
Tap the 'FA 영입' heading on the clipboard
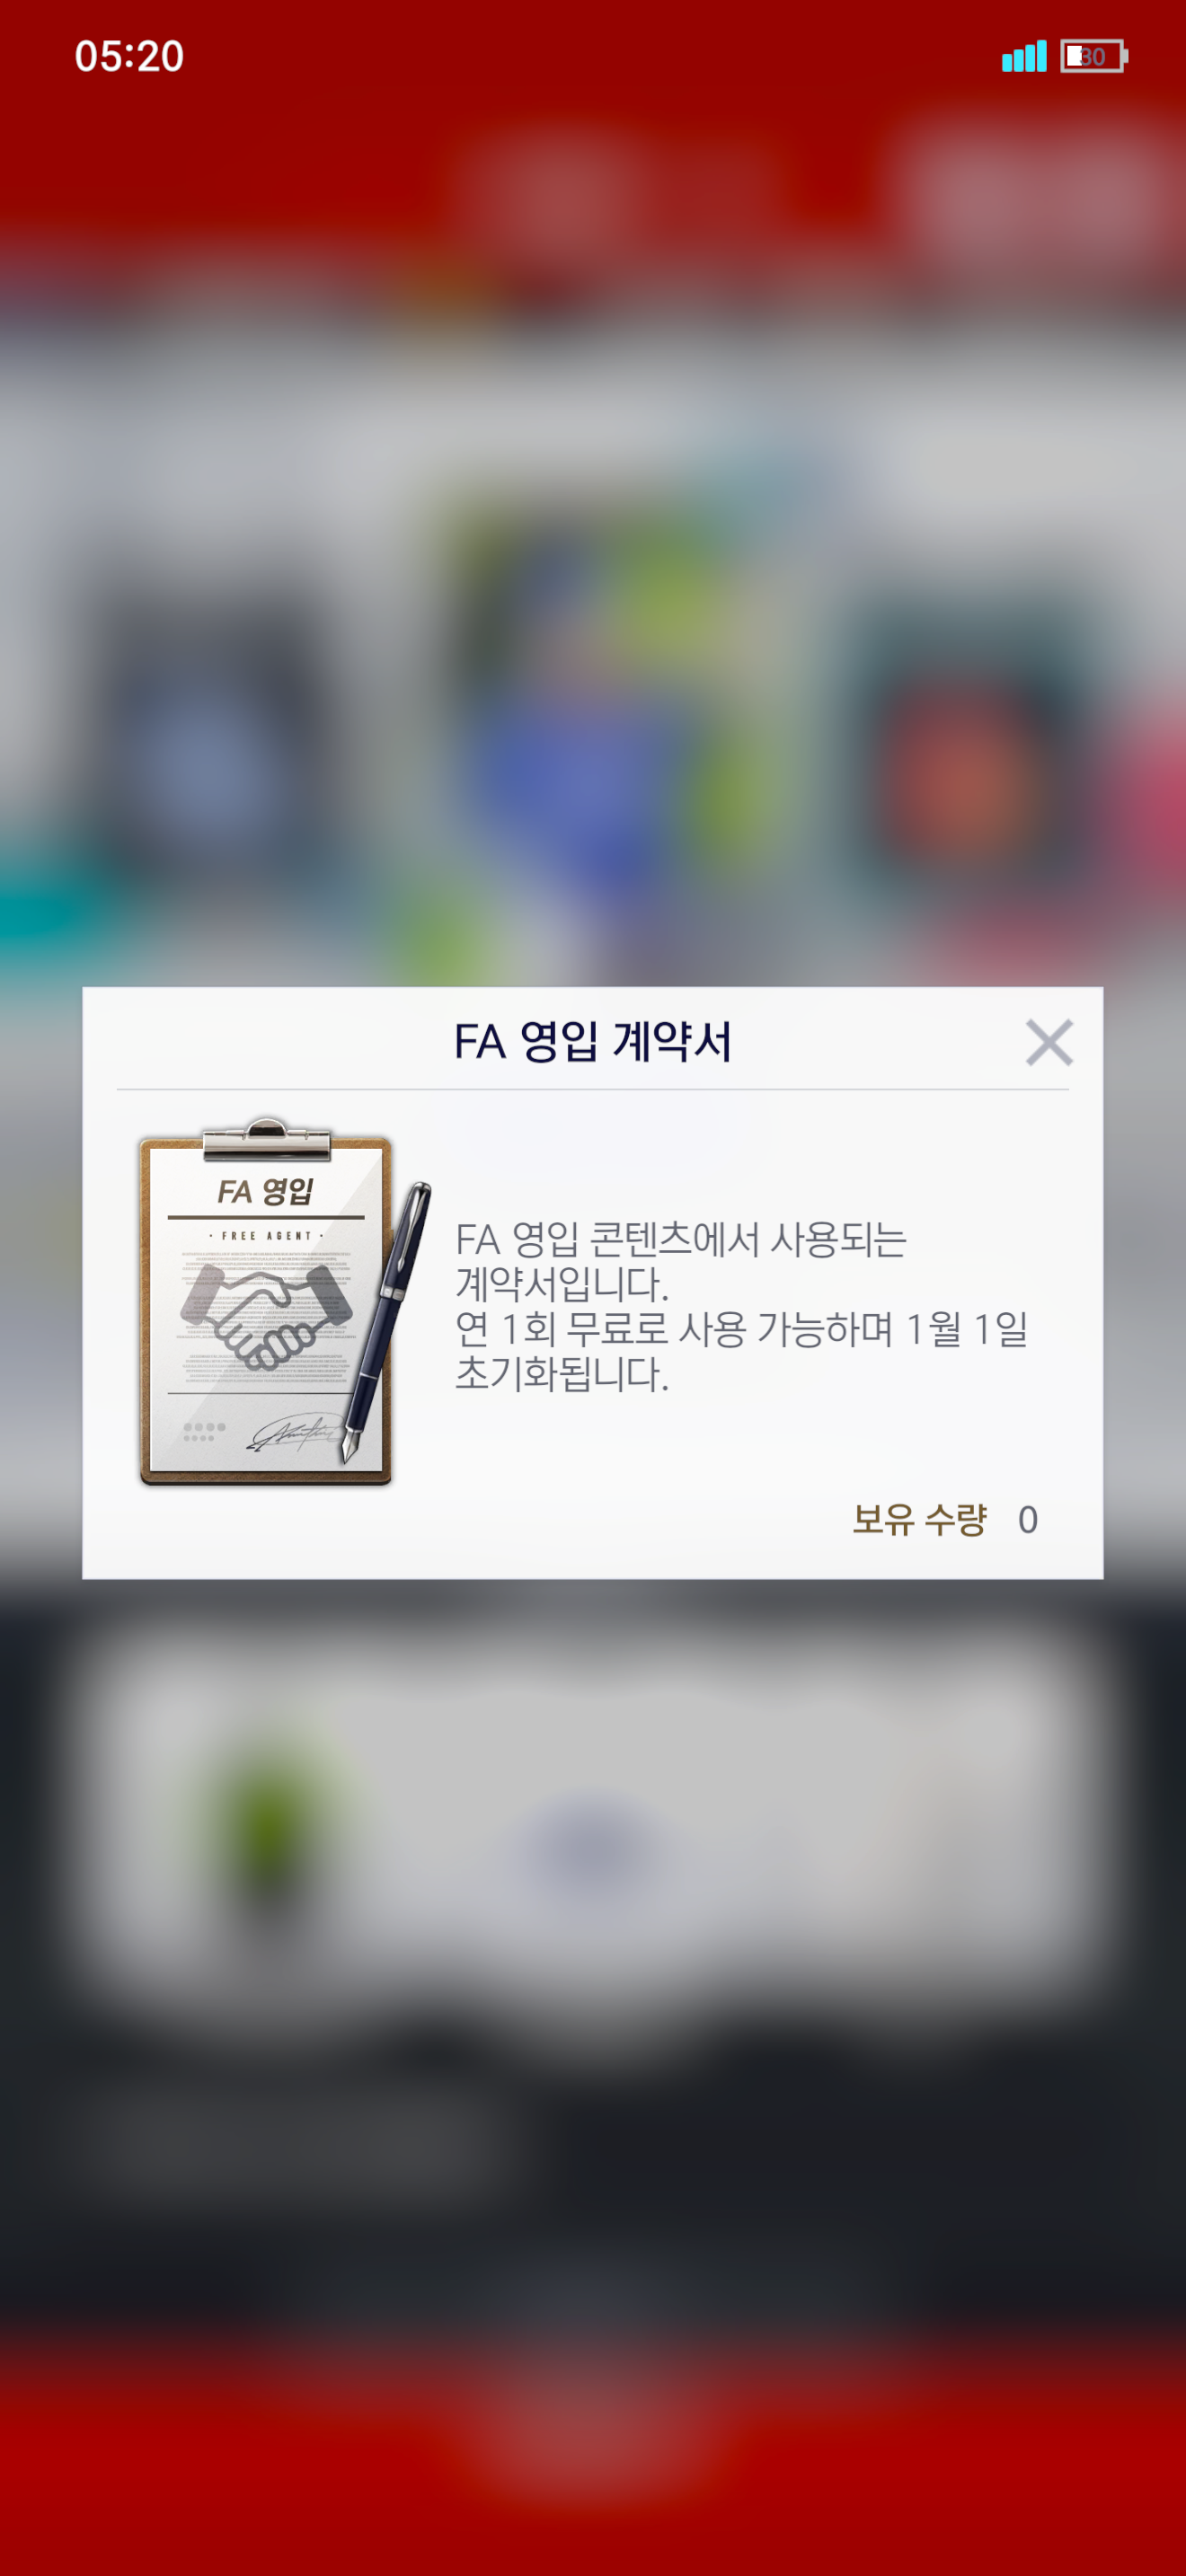click(x=266, y=1190)
